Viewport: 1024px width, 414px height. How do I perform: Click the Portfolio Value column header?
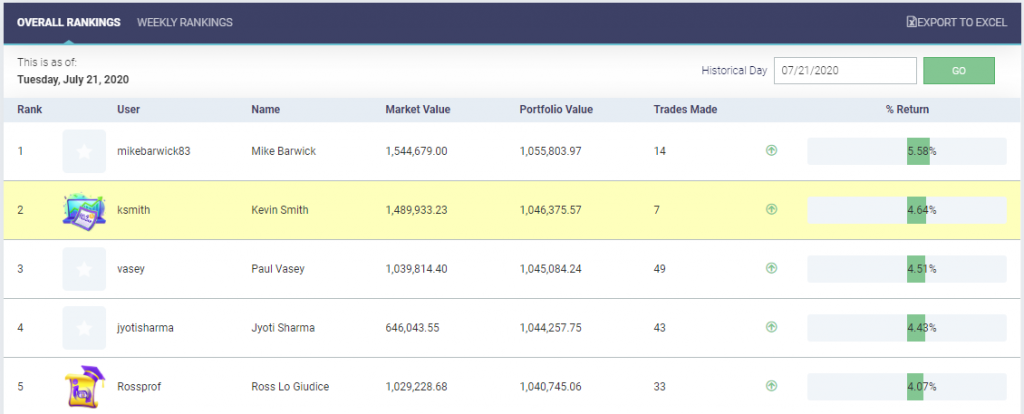(x=556, y=110)
